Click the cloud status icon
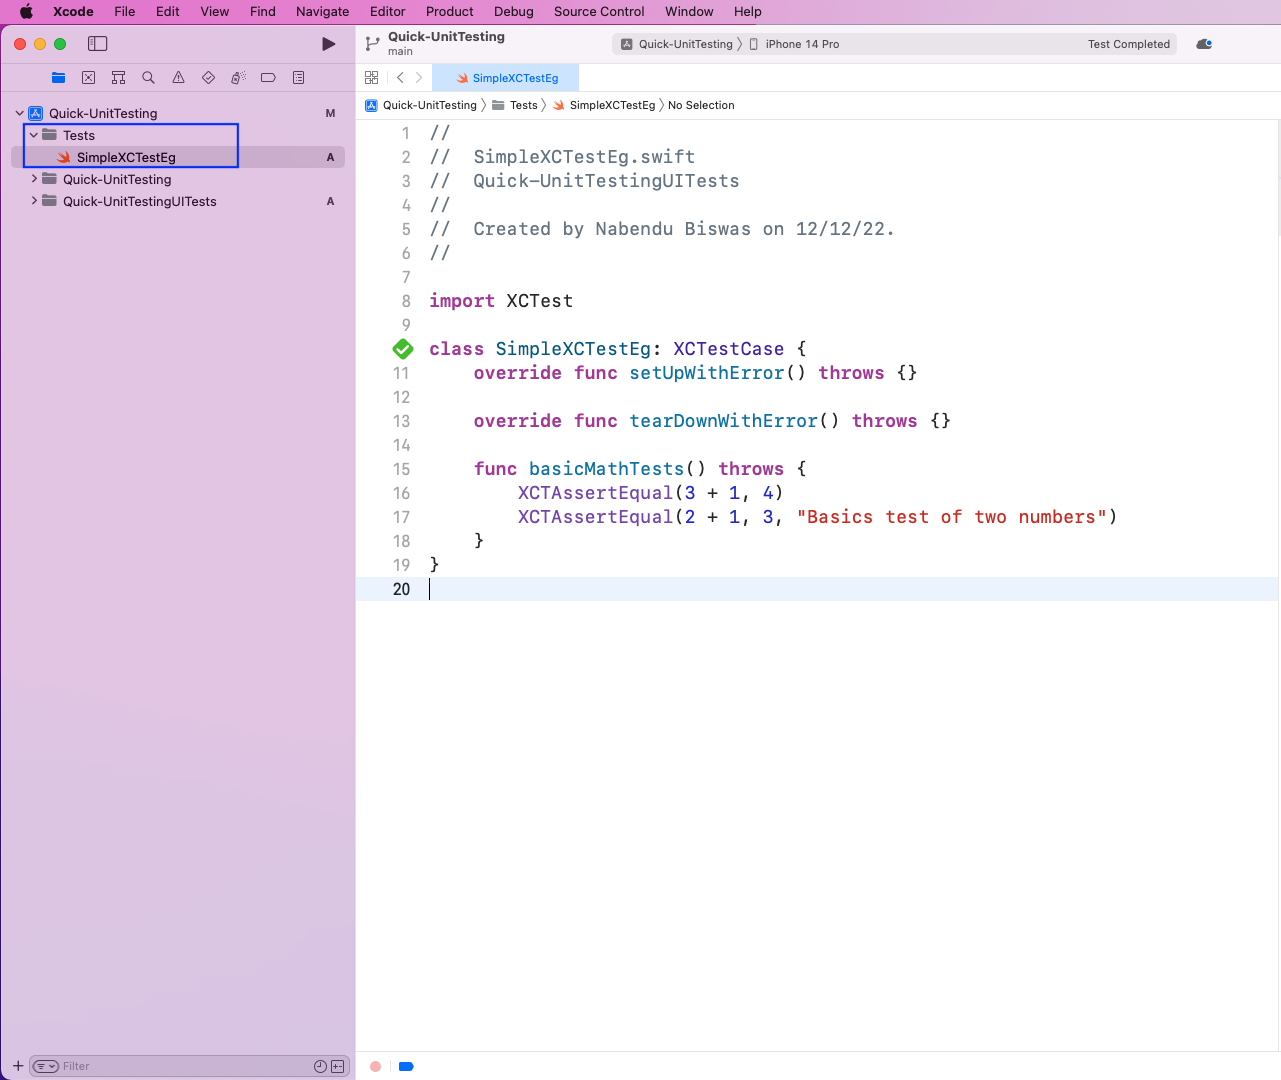Viewport: 1281px width, 1080px height. coord(1204,44)
